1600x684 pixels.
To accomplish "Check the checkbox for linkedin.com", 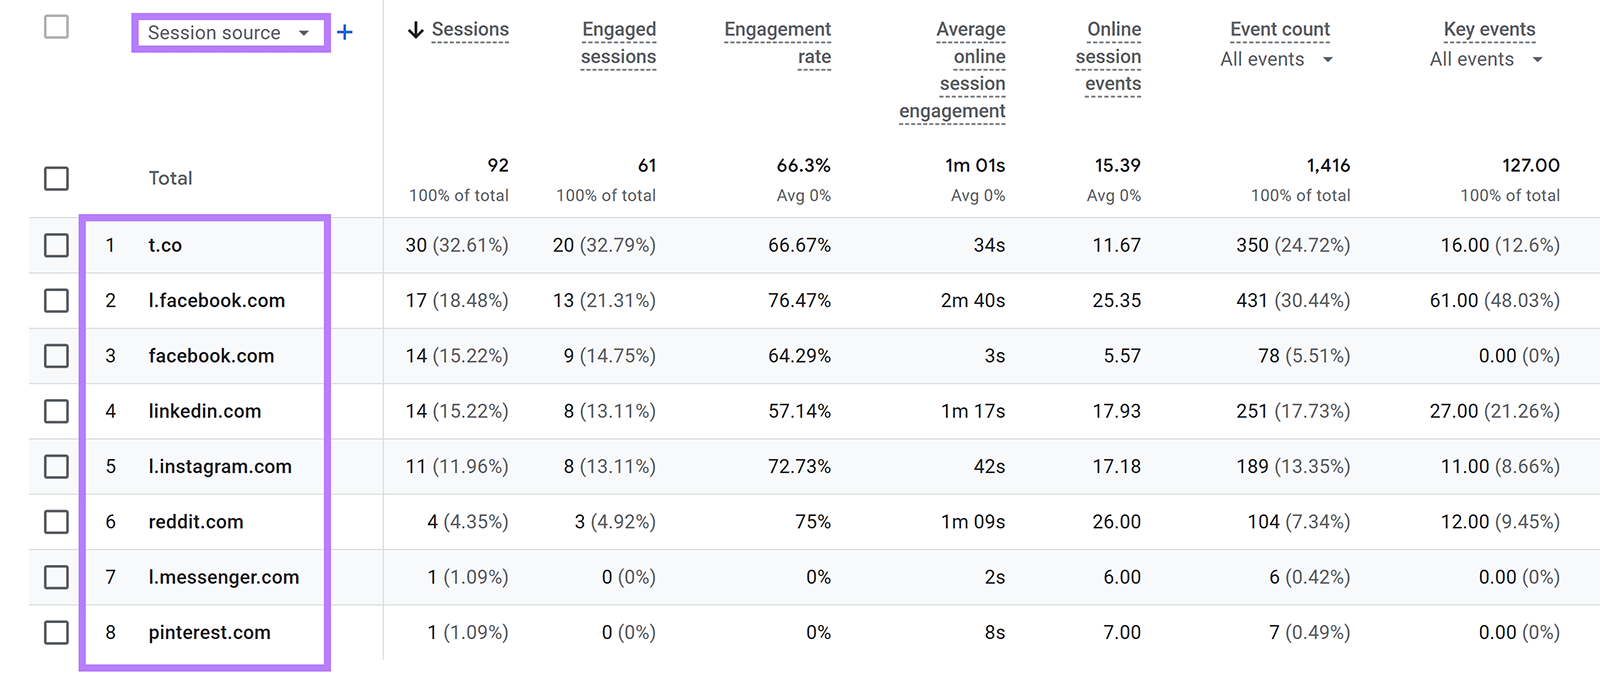I will click(x=55, y=411).
